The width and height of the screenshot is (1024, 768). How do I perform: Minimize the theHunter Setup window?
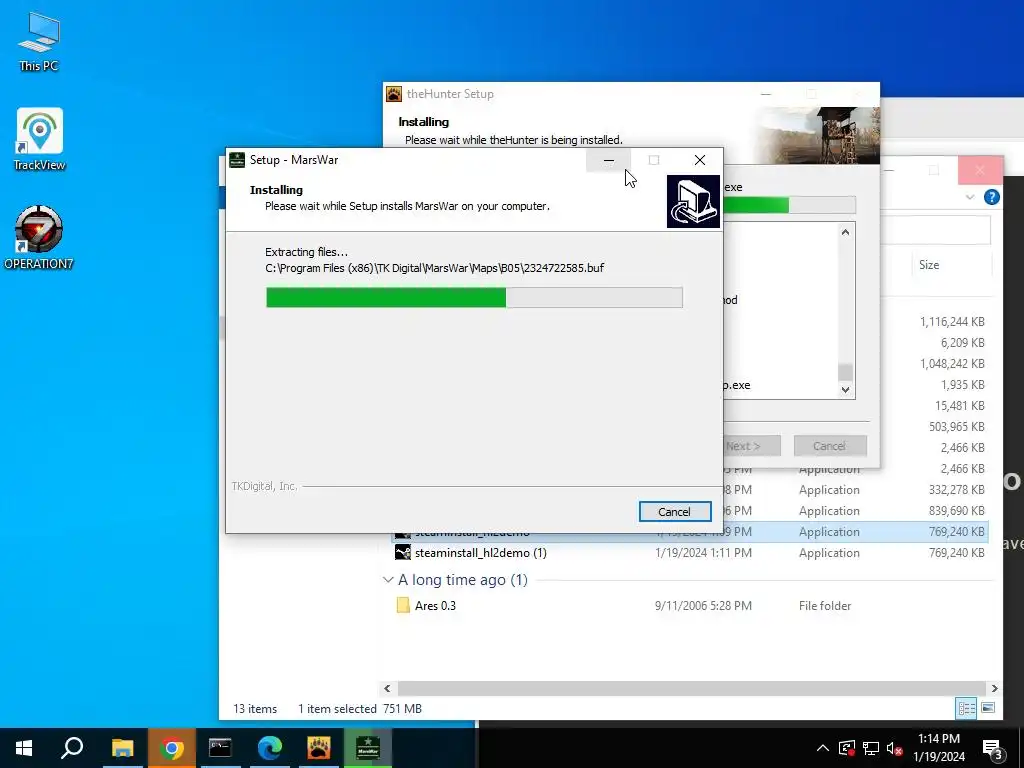[x=766, y=94]
